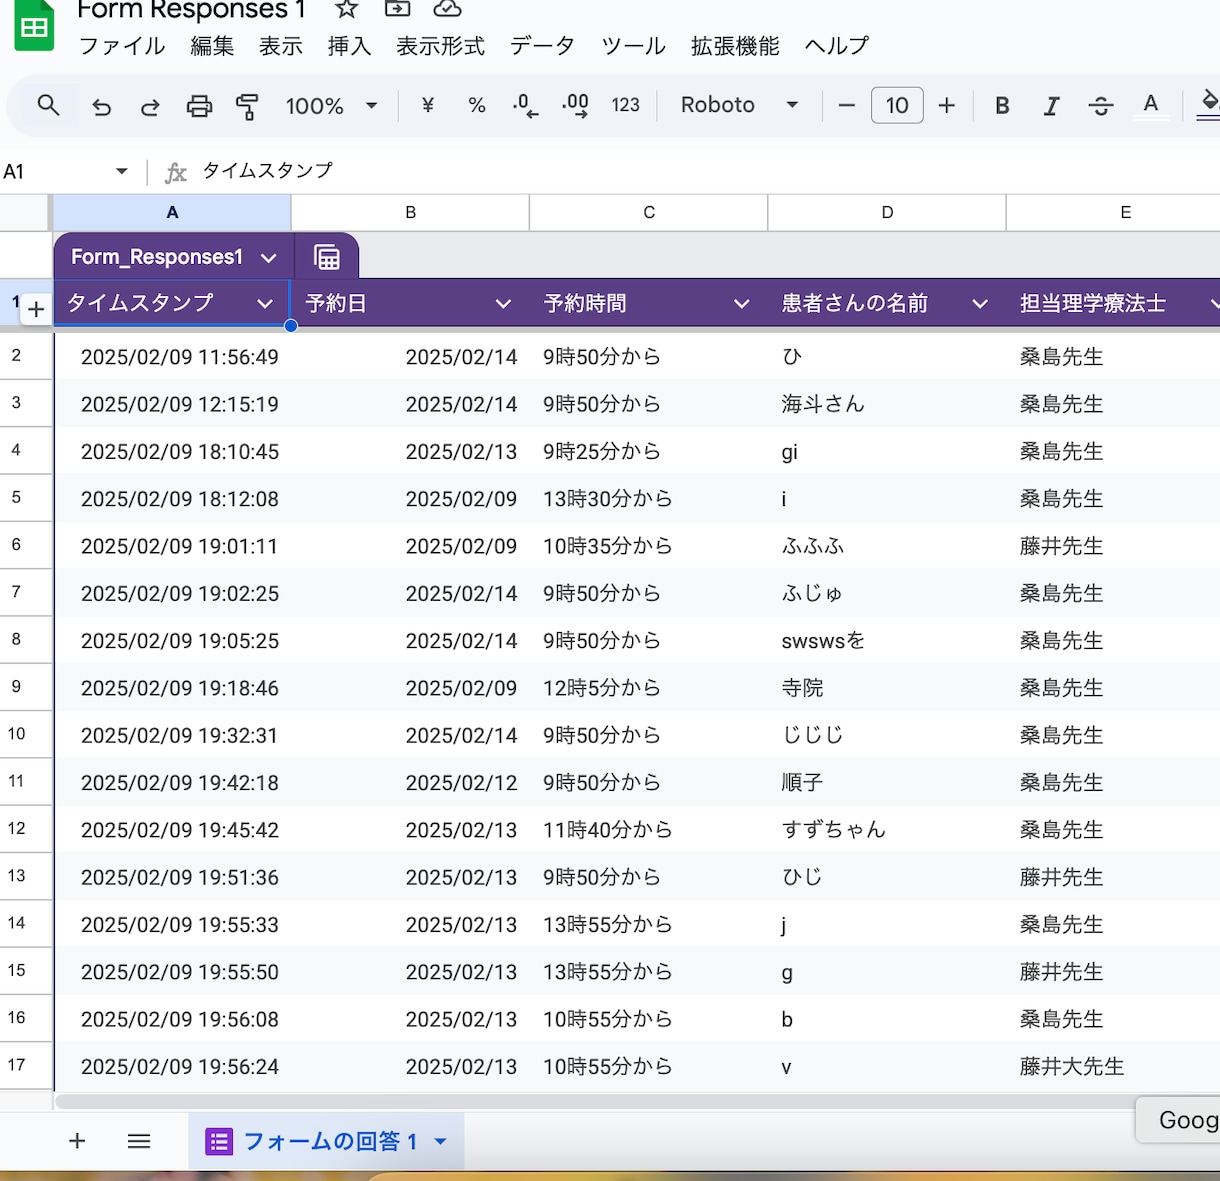Open the 予約時間 column filter dropdown
Viewport: 1220px width, 1181px height.
pyautogui.click(x=741, y=303)
